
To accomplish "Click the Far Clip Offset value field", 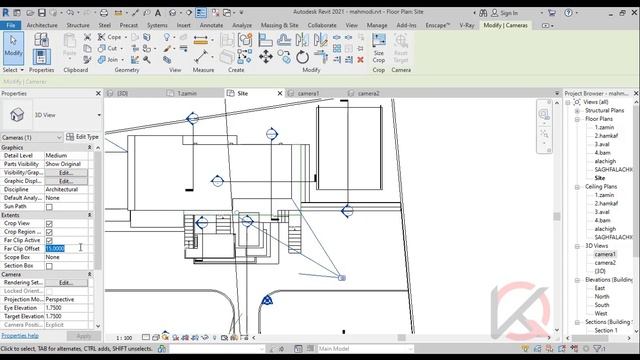I will [x=66, y=249].
